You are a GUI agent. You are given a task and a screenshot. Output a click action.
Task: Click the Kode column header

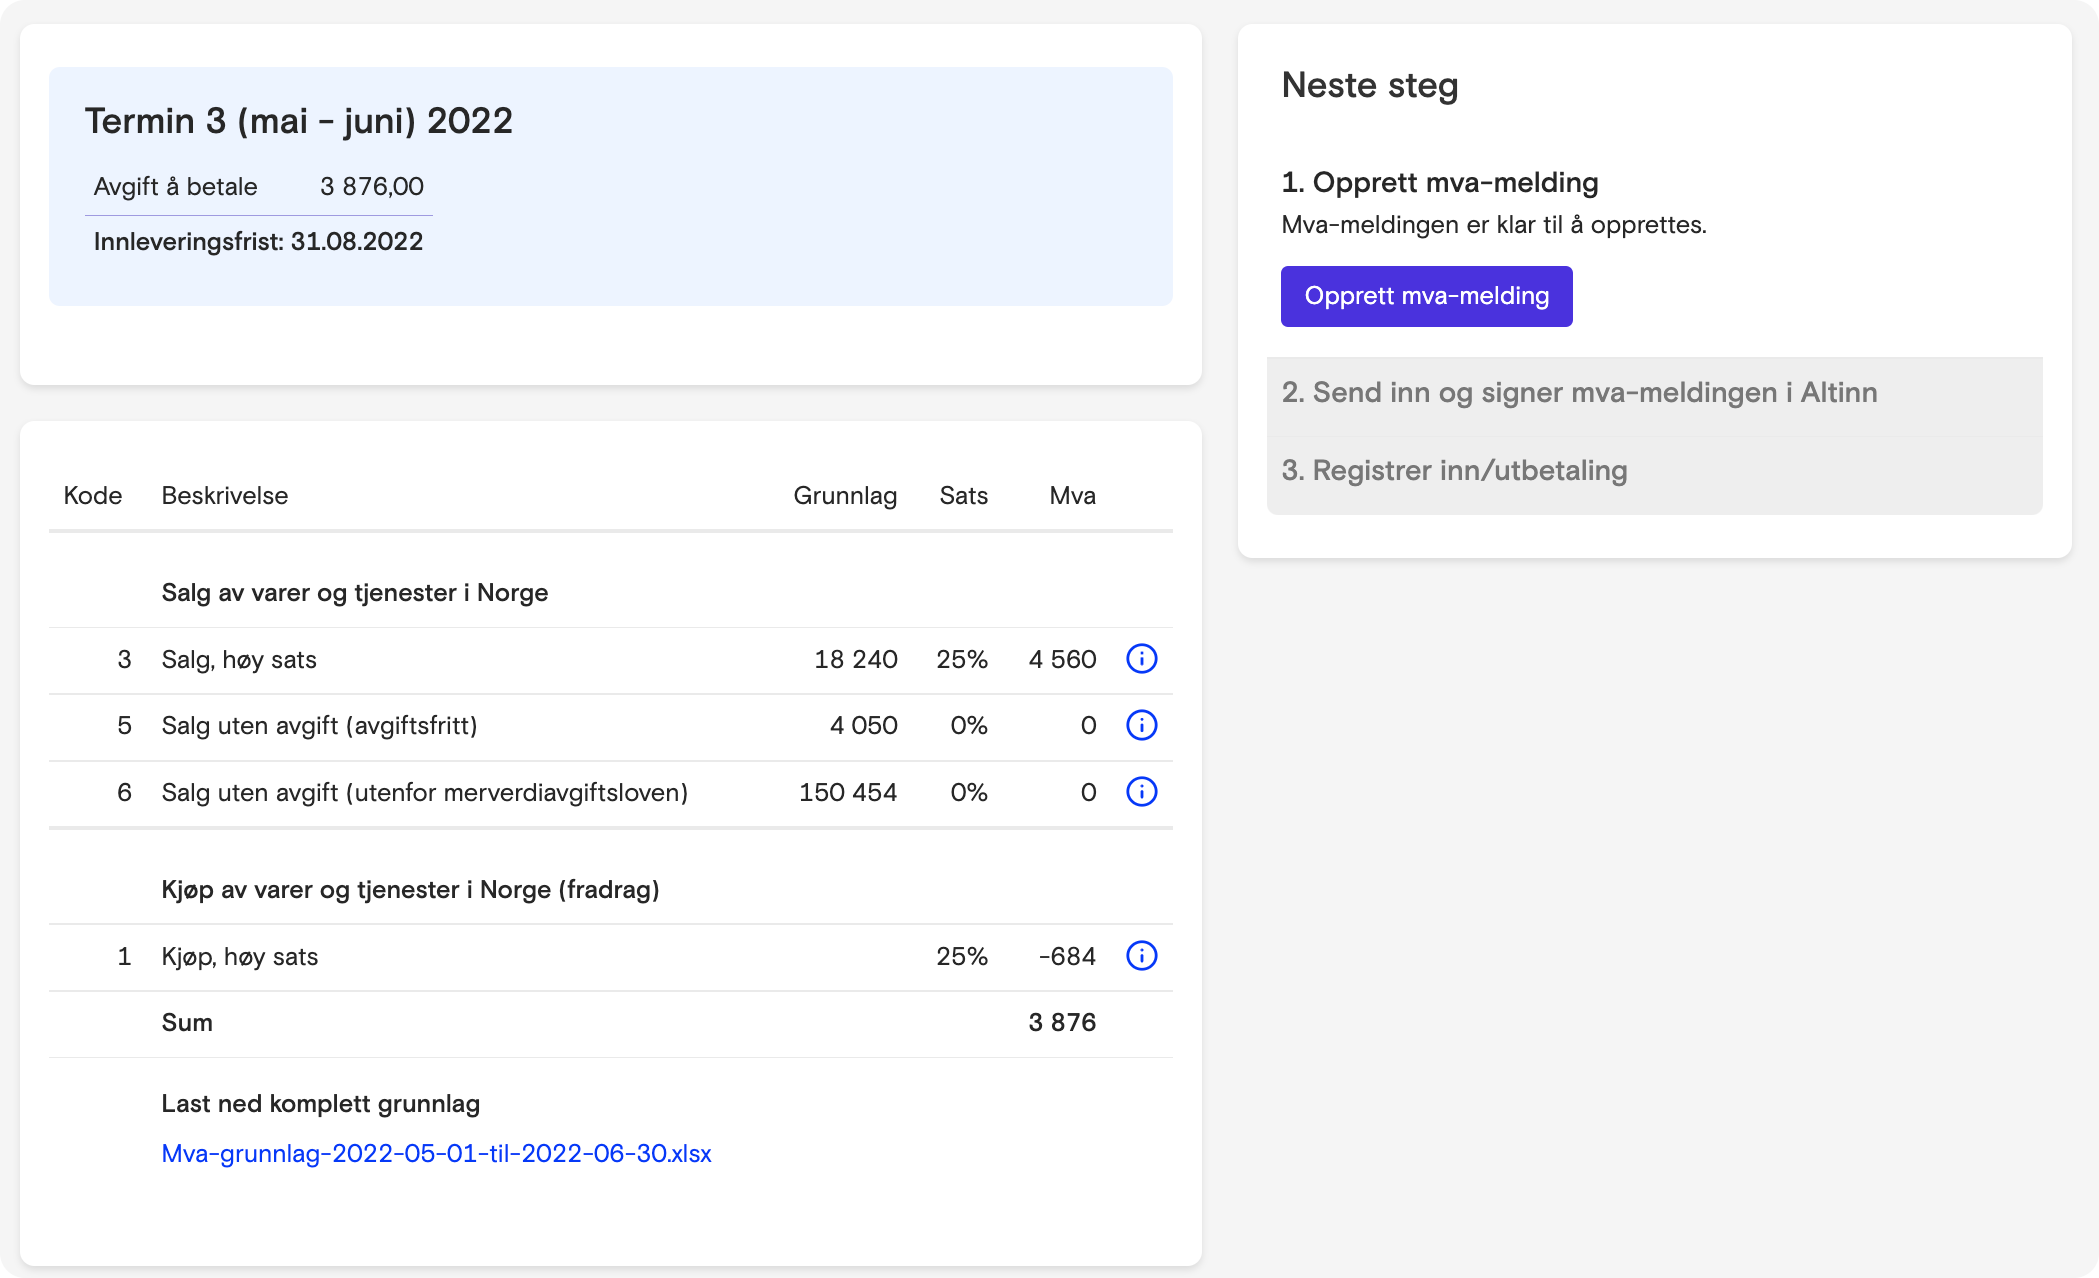pyautogui.click(x=92, y=495)
